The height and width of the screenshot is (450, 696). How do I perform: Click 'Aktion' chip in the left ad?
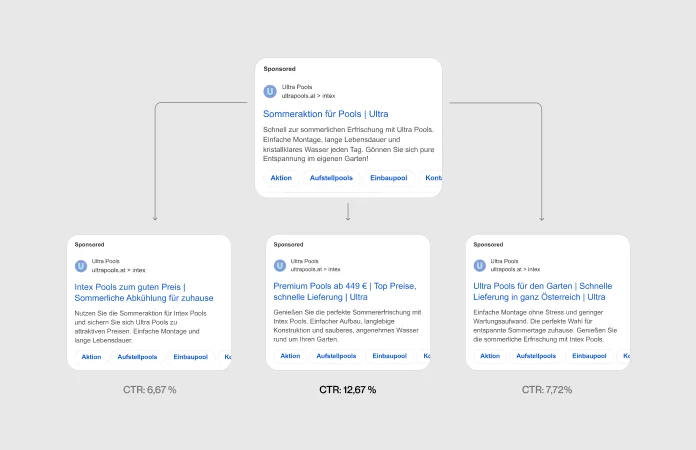[x=91, y=356]
